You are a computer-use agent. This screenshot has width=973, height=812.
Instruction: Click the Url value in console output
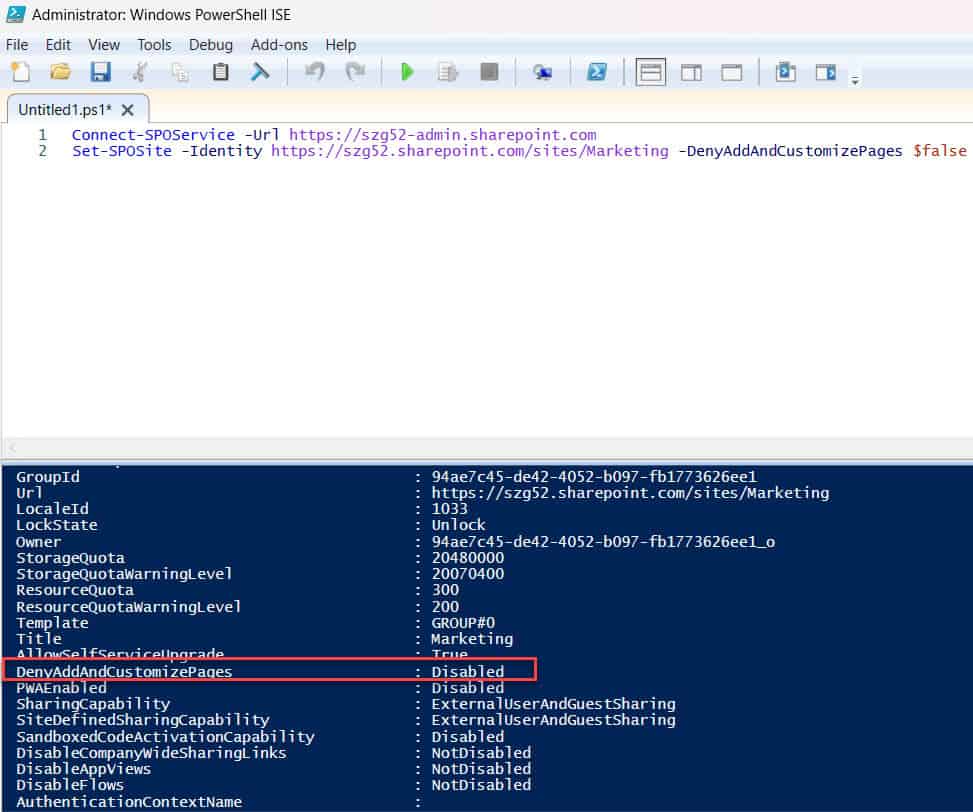630,493
